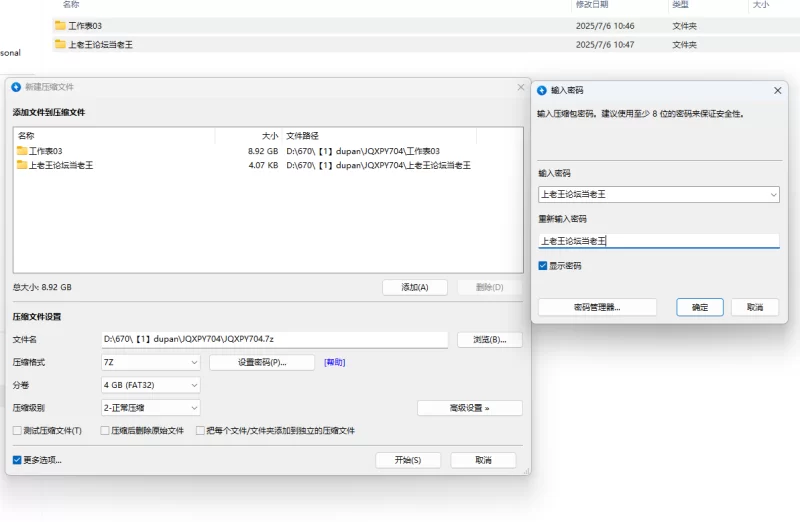Open 密码管理器... password manager
Screen dimensions: 800x522
point(597,307)
